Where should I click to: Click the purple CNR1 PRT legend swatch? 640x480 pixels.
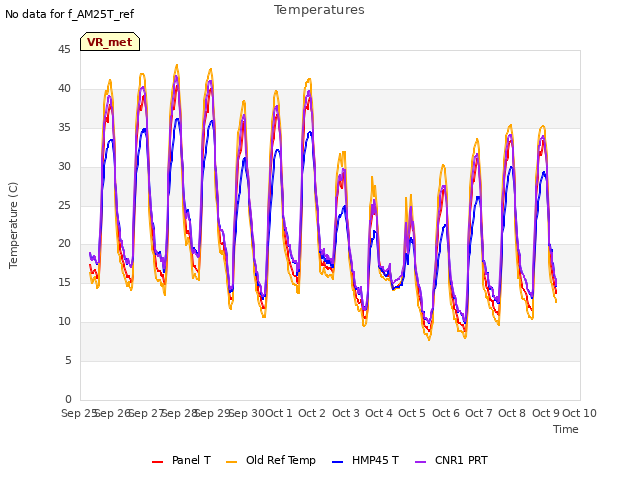[420, 462]
